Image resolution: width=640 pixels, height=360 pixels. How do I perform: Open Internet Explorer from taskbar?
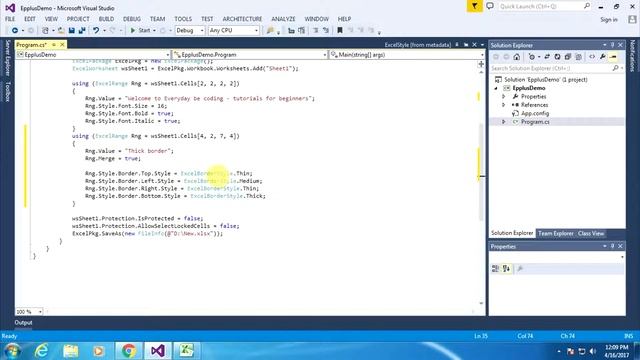pos(42,351)
